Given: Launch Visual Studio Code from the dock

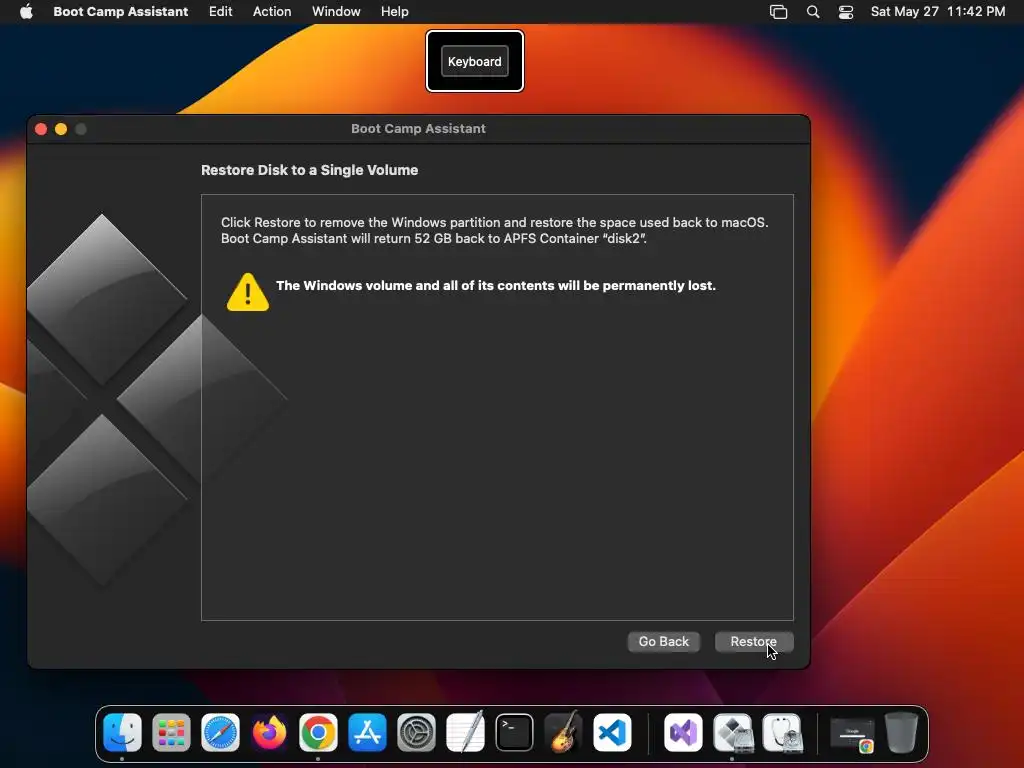Looking at the screenshot, I should point(612,732).
